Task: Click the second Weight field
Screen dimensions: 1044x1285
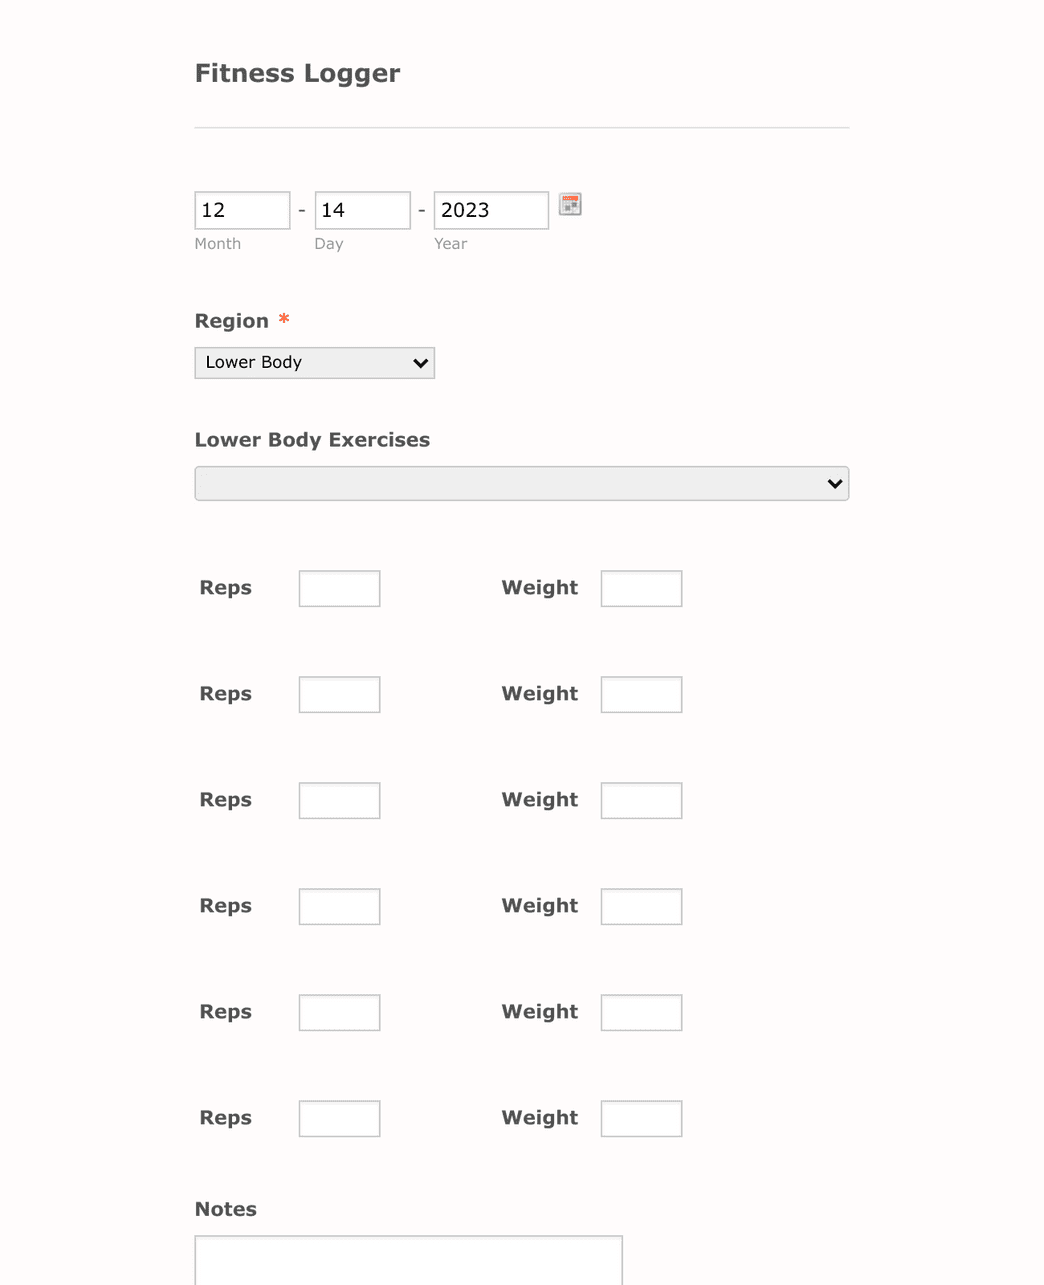Action: tap(641, 694)
